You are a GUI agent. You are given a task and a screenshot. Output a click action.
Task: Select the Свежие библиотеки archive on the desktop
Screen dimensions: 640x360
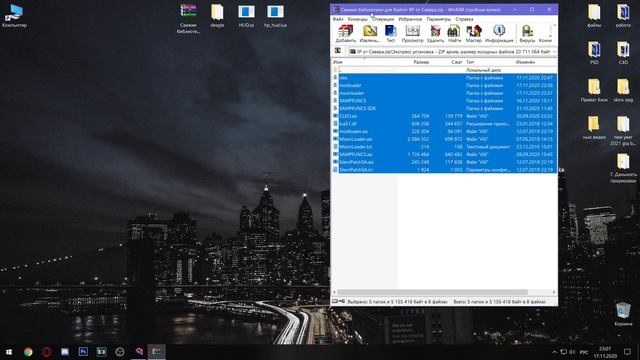(x=189, y=18)
